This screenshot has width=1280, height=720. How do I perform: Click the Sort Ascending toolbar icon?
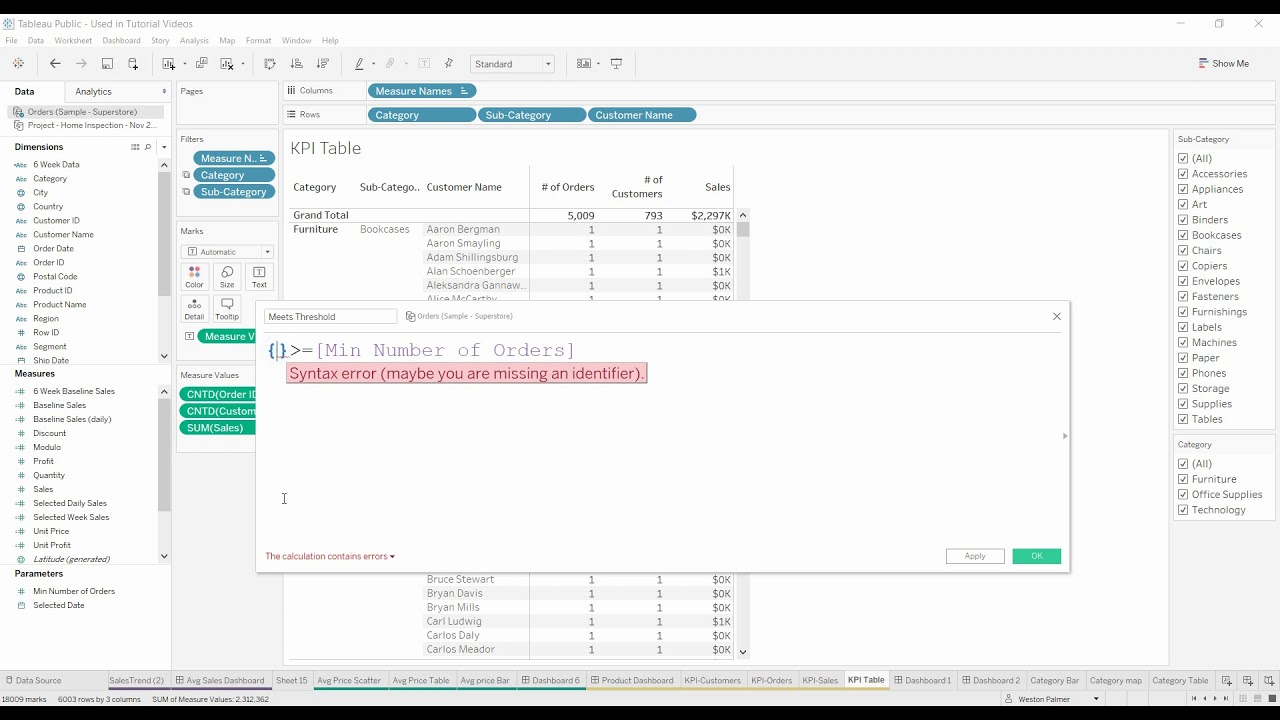click(x=296, y=63)
